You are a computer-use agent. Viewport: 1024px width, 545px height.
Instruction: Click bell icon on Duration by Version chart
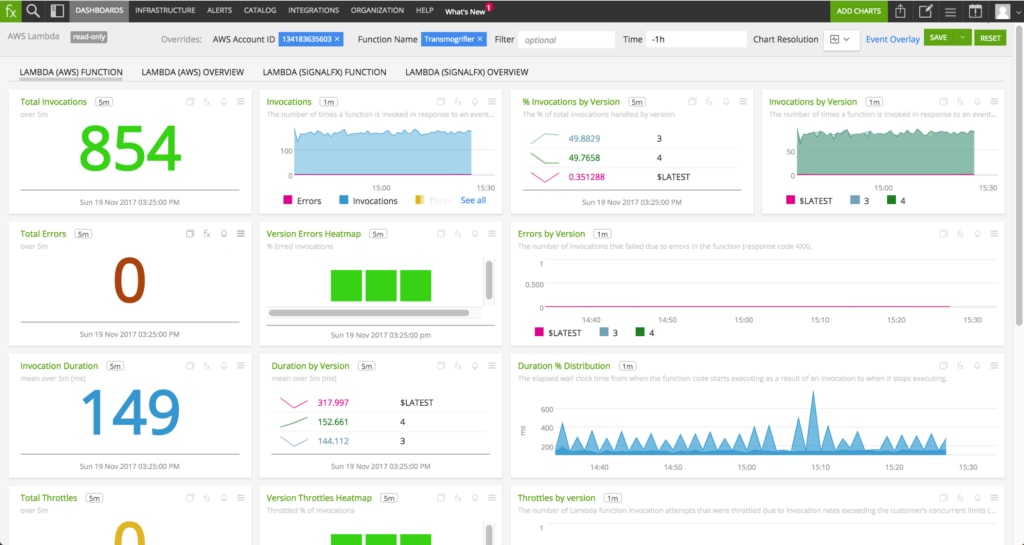pos(475,366)
